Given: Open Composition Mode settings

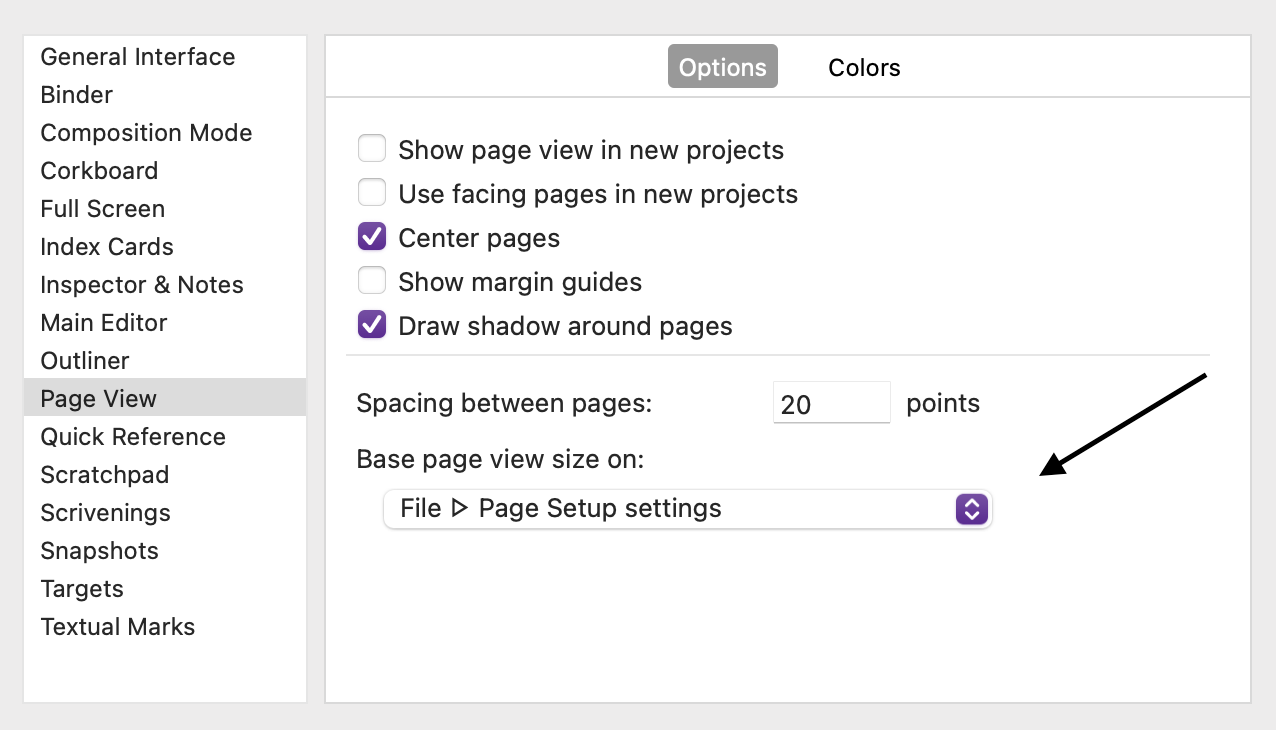Looking at the screenshot, I should tap(165, 133).
